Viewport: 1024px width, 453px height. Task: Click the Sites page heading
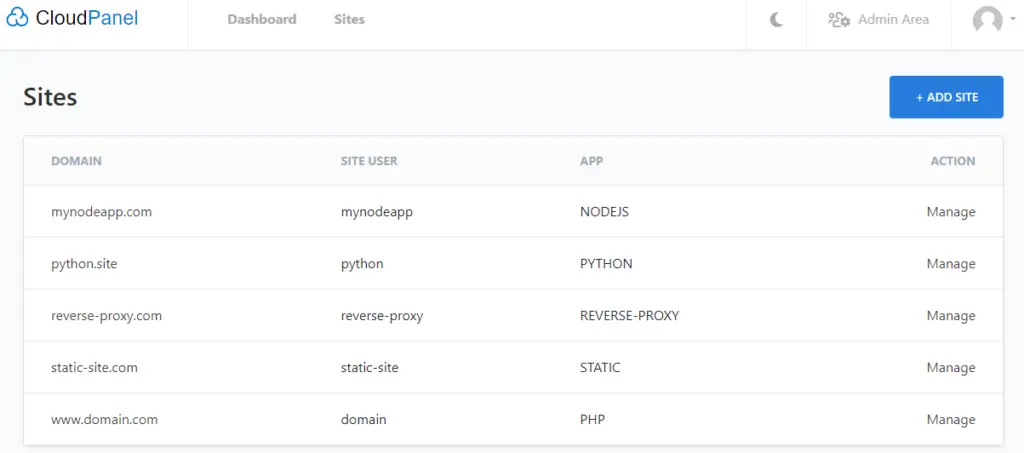[x=50, y=97]
